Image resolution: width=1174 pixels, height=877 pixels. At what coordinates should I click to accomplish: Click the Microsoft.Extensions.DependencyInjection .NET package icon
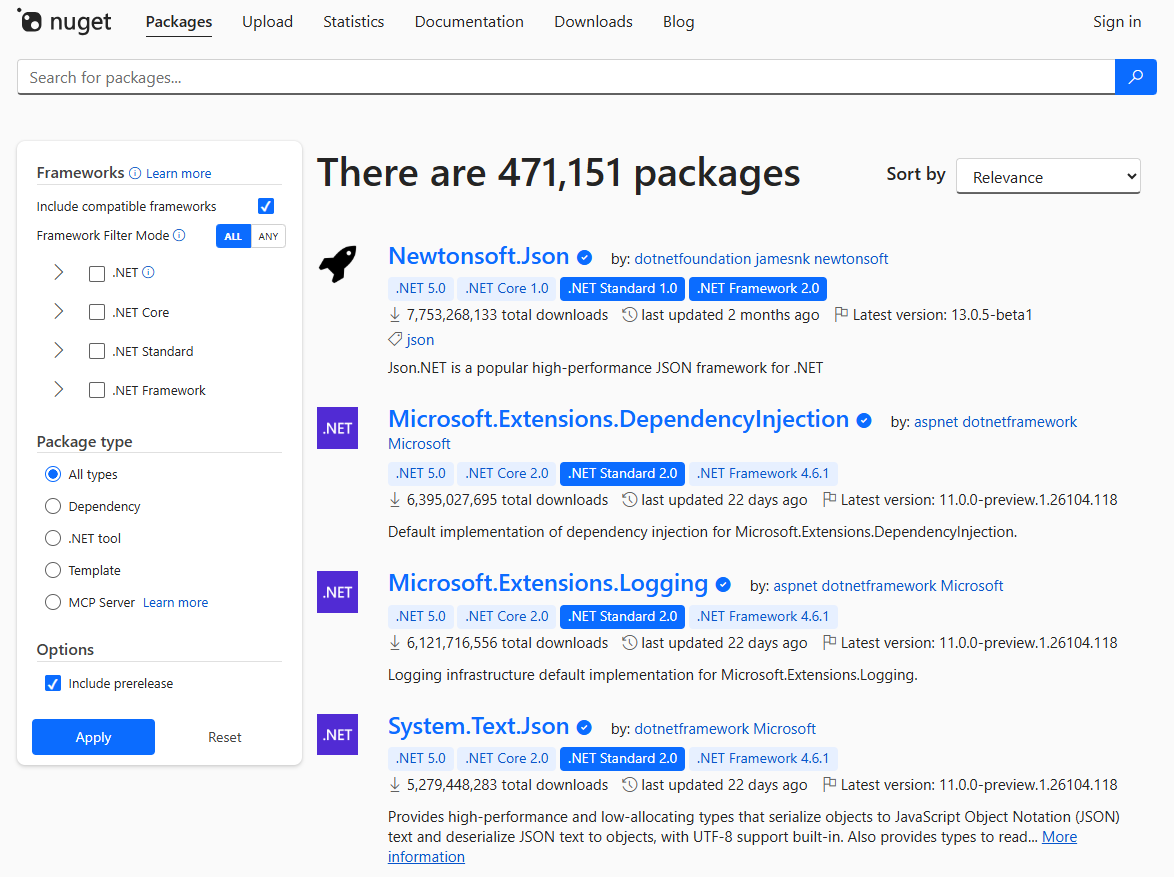coord(338,428)
